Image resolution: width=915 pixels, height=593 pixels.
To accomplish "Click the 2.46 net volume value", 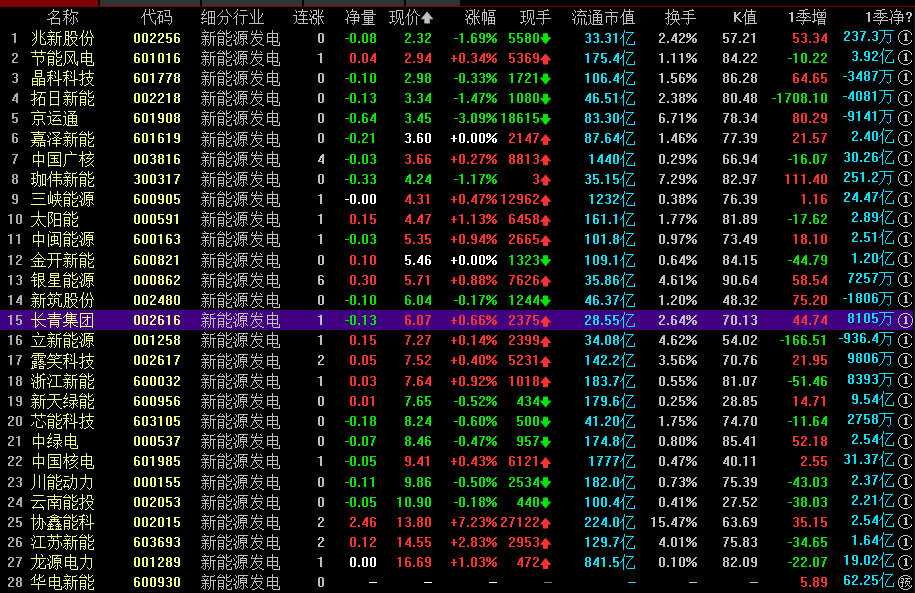I will point(363,522).
